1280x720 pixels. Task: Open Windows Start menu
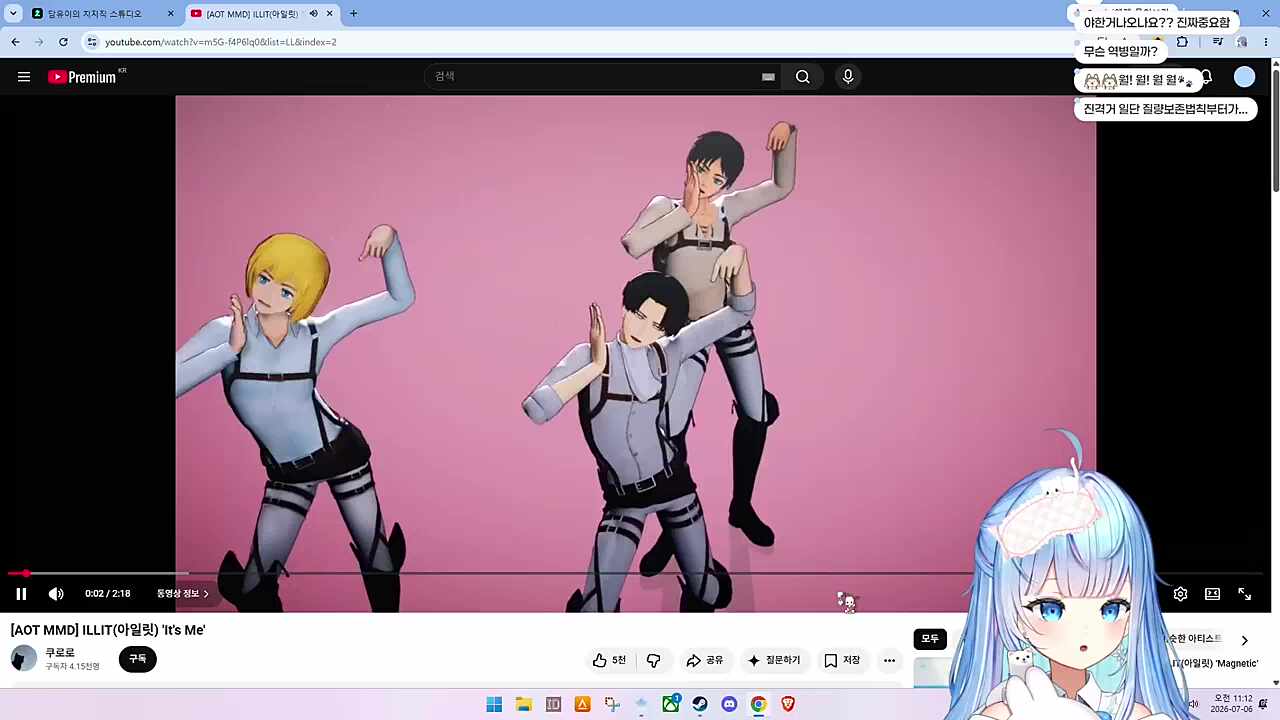(x=494, y=704)
